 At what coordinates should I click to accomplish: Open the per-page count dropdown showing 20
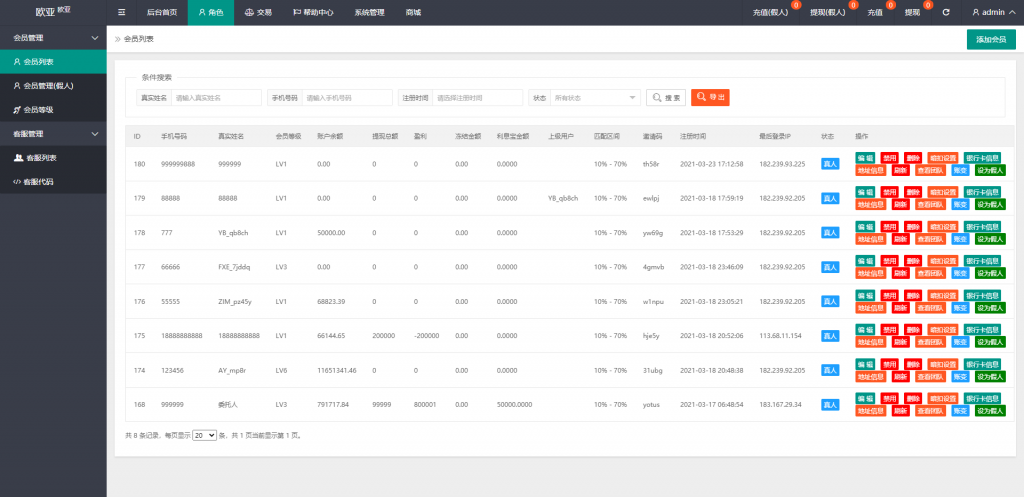[x=204, y=436]
